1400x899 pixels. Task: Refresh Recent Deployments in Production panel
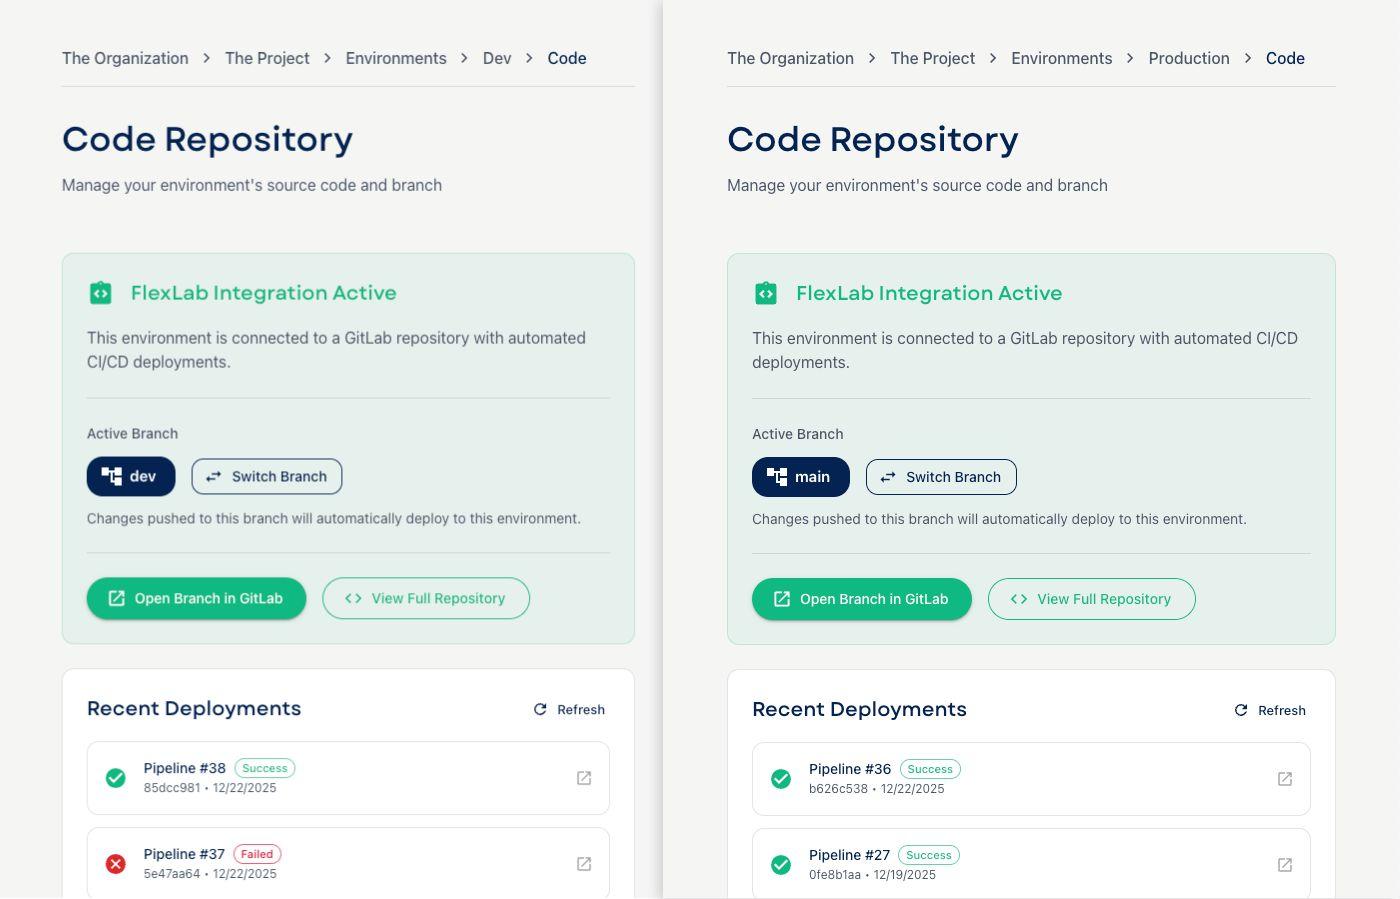[1270, 710]
